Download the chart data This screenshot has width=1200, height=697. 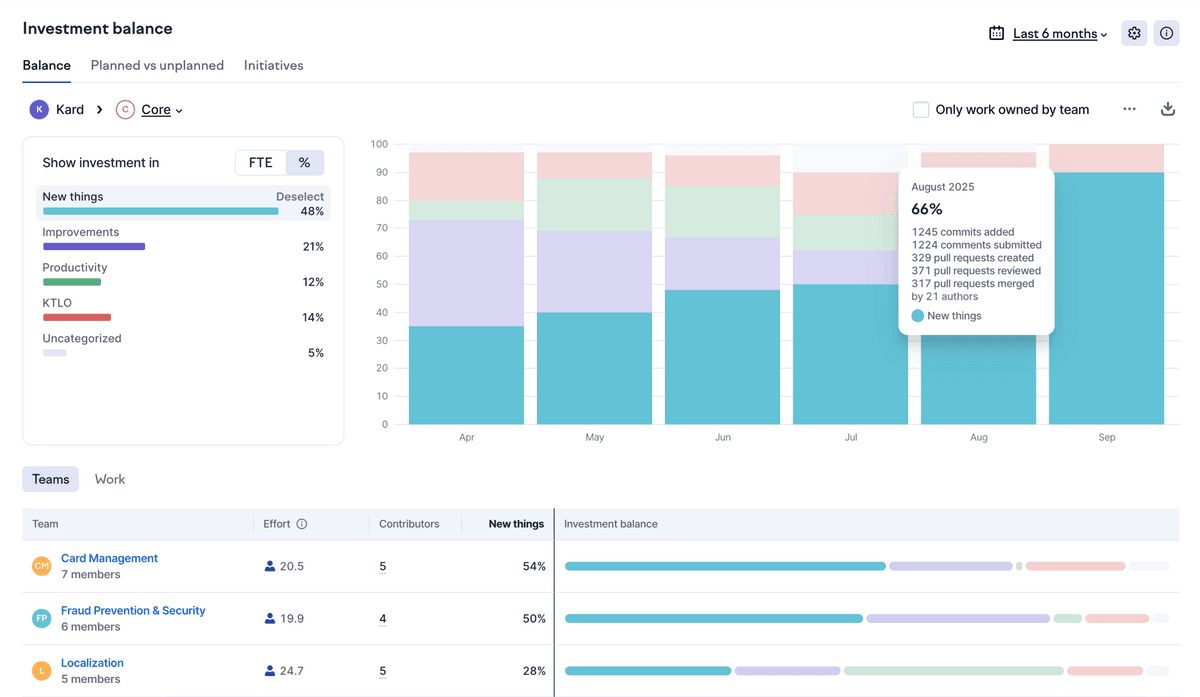coord(1167,109)
